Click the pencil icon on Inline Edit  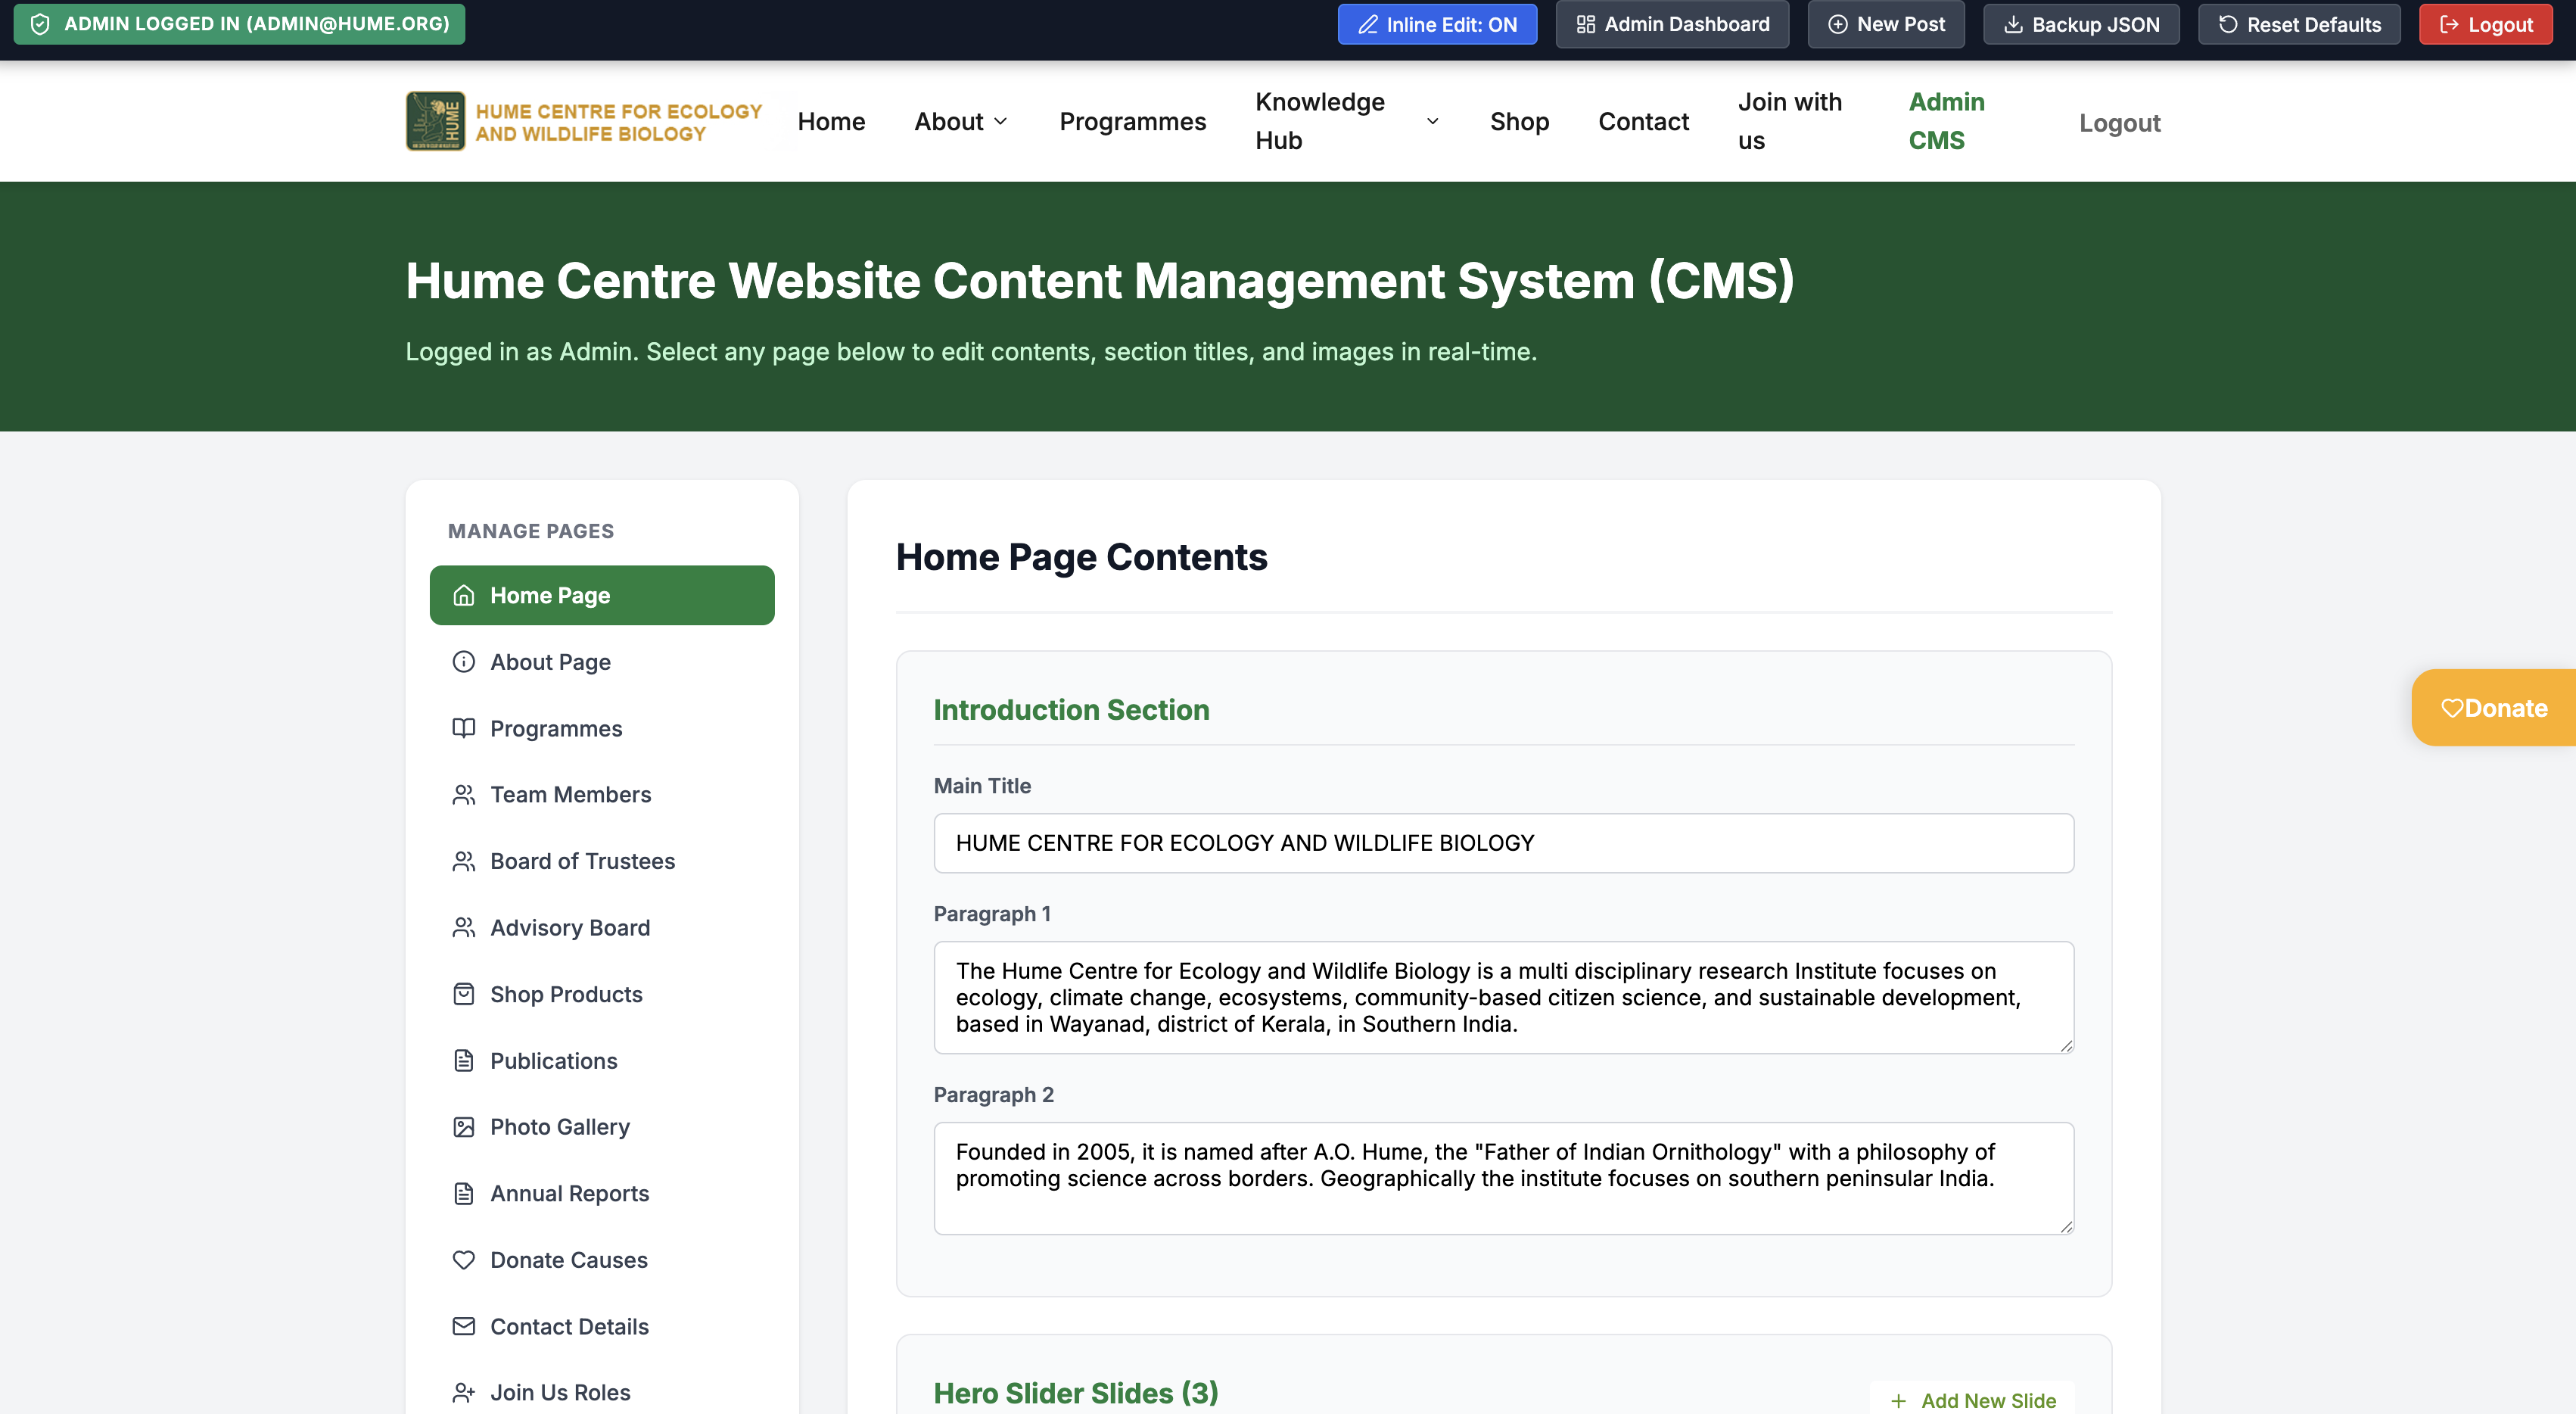[1367, 25]
